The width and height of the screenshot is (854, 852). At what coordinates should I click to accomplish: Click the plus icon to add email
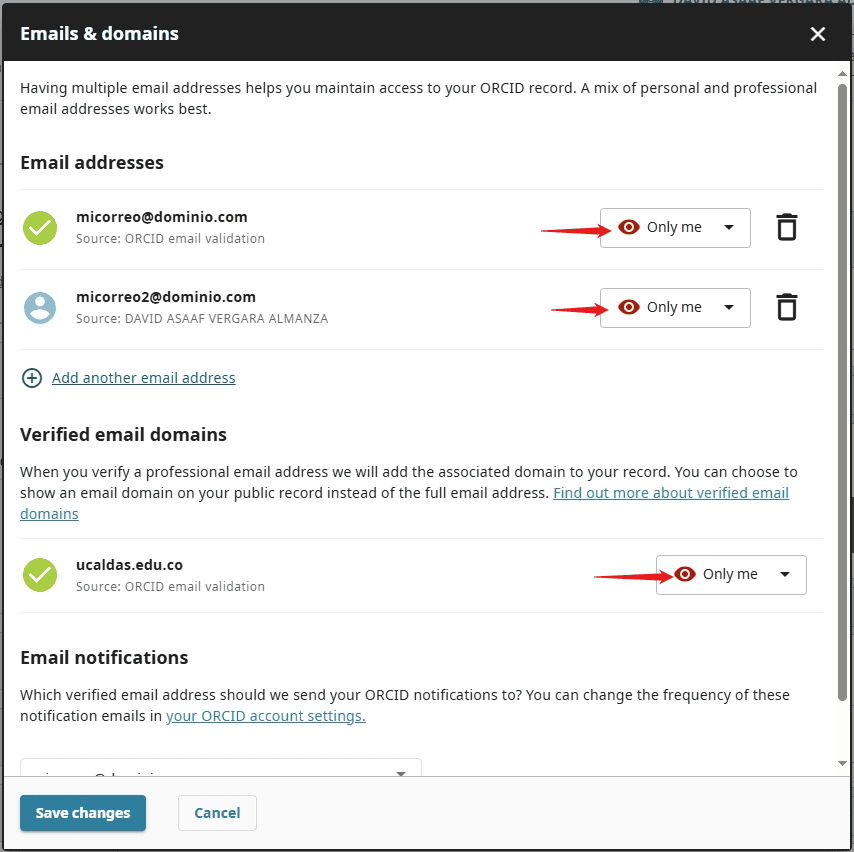(33, 378)
